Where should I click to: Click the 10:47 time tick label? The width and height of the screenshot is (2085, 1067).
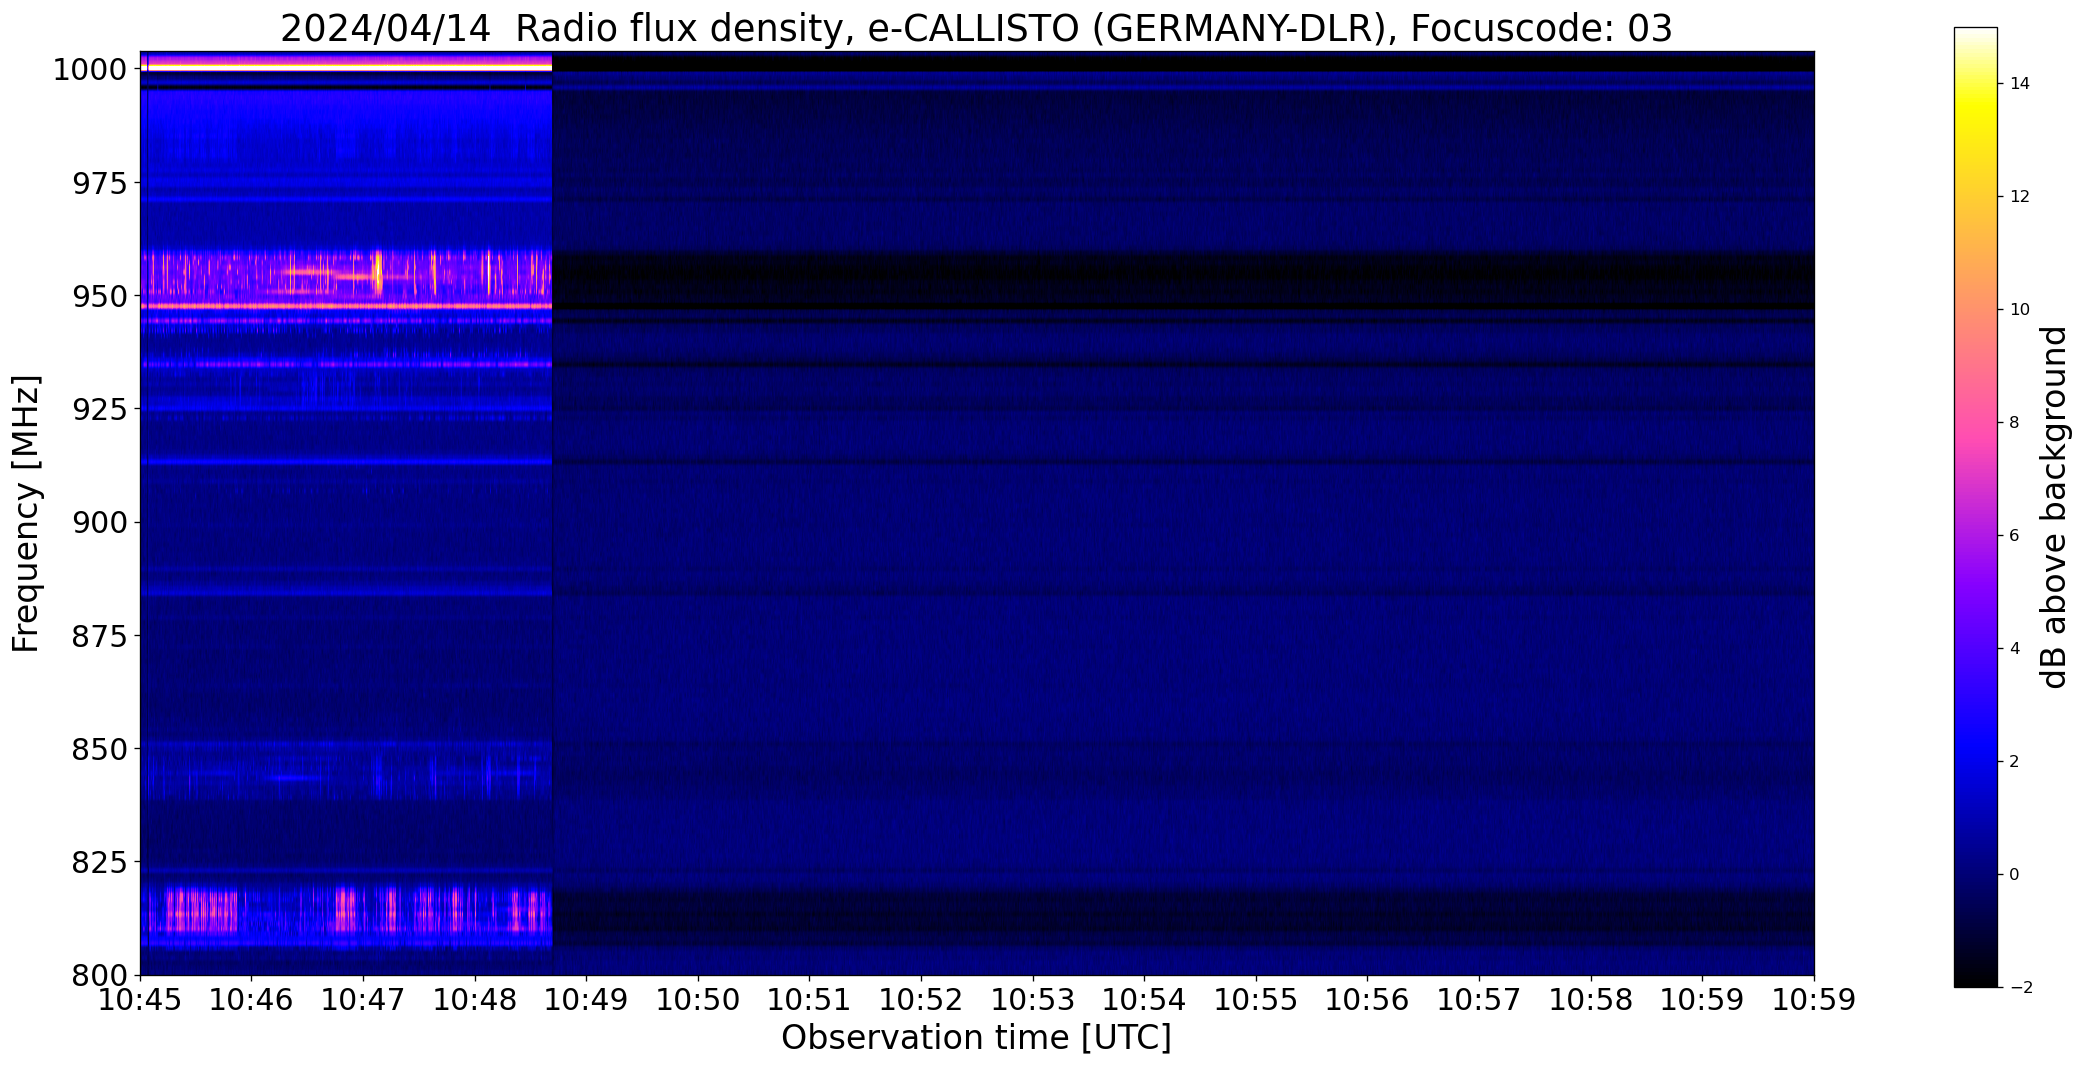pyautogui.click(x=363, y=1000)
